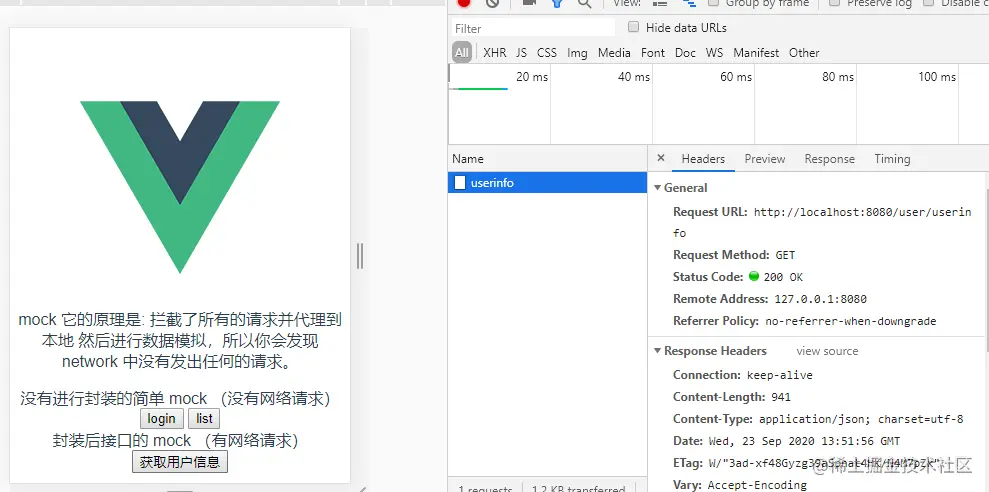
Task: Click no-referrer-when-downgrade value
Action: tap(851, 321)
